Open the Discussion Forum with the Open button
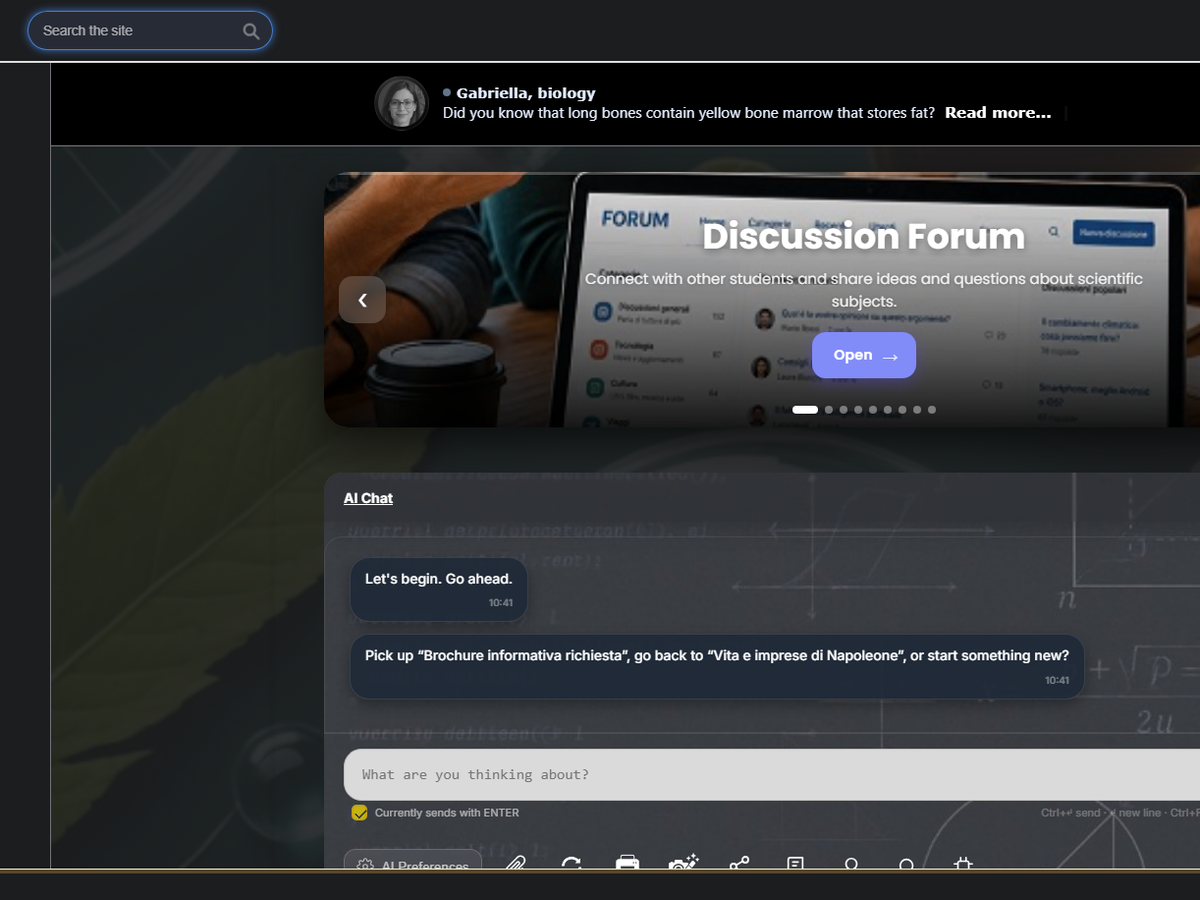The width and height of the screenshot is (1200, 900). coord(864,355)
